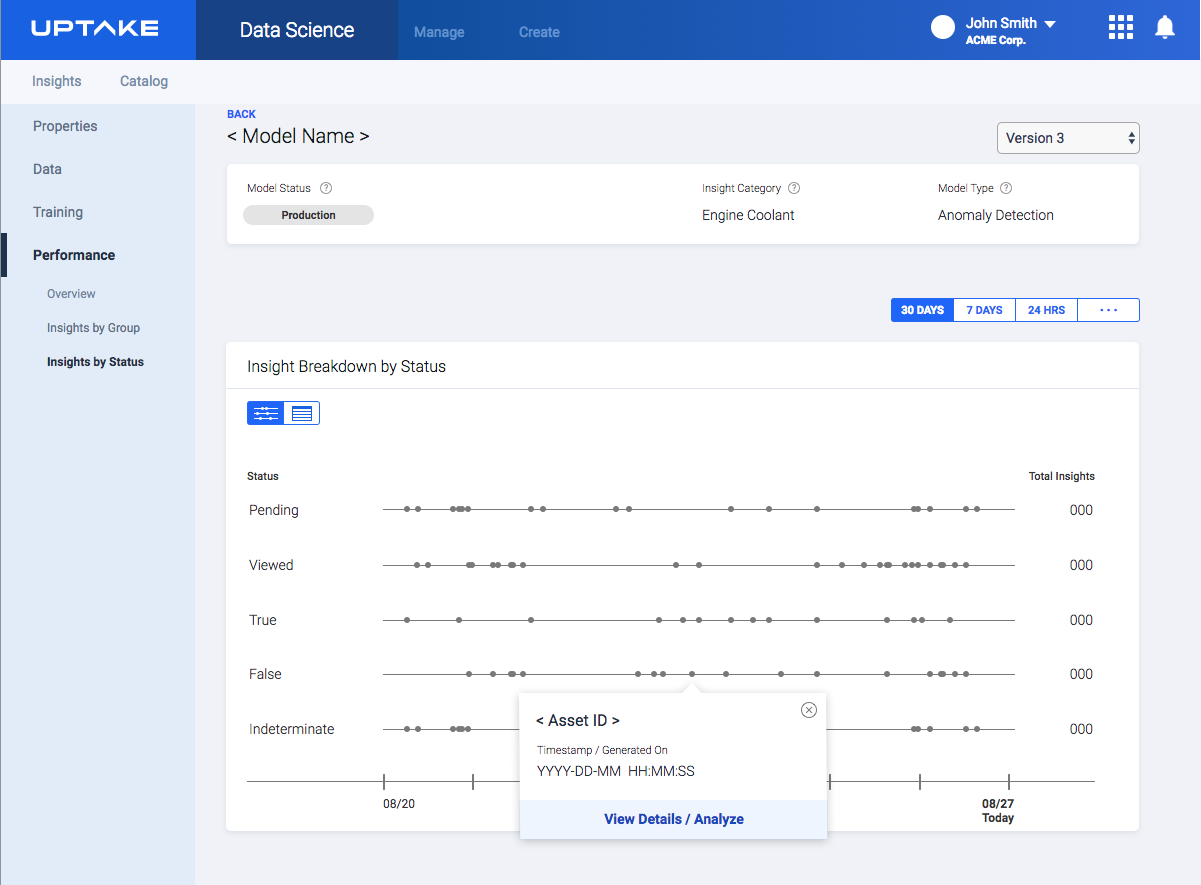Screen dimensions: 1201x885
Task: Switch to the Insights tab
Action: [57, 81]
